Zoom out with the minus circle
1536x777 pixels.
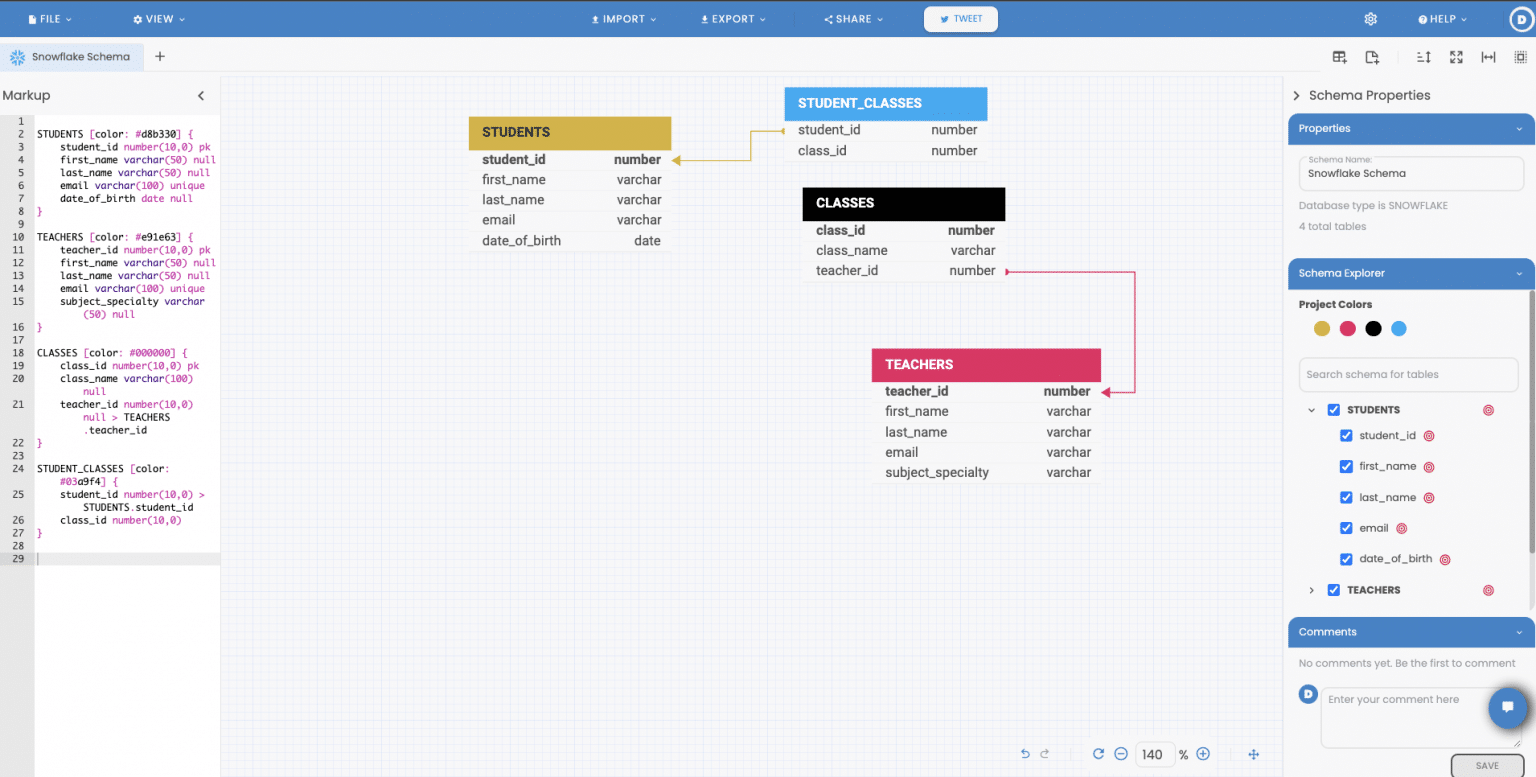(x=1121, y=754)
